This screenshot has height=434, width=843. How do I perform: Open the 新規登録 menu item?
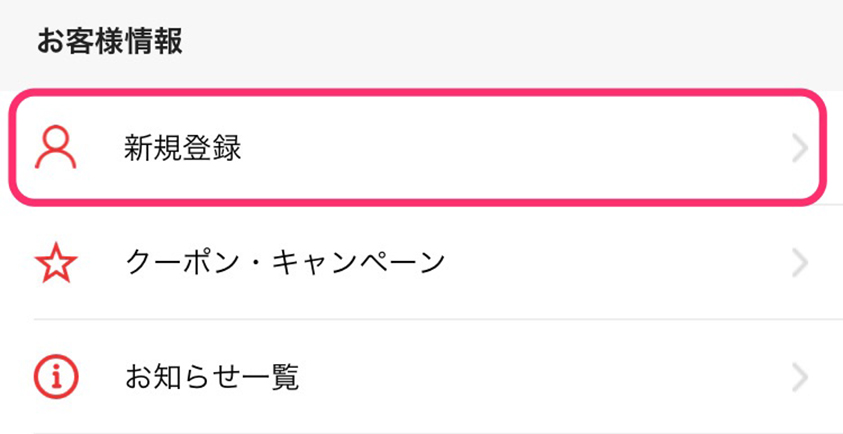417,147
